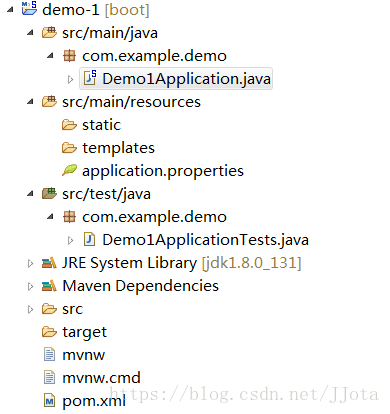The image size is (390, 414).
Task: Click the src folder icon
Action: [49, 309]
